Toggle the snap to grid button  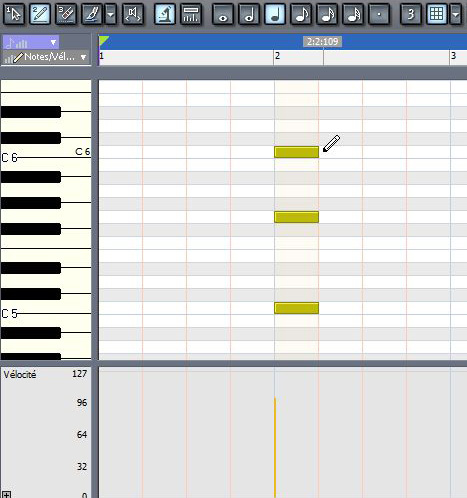click(x=437, y=14)
